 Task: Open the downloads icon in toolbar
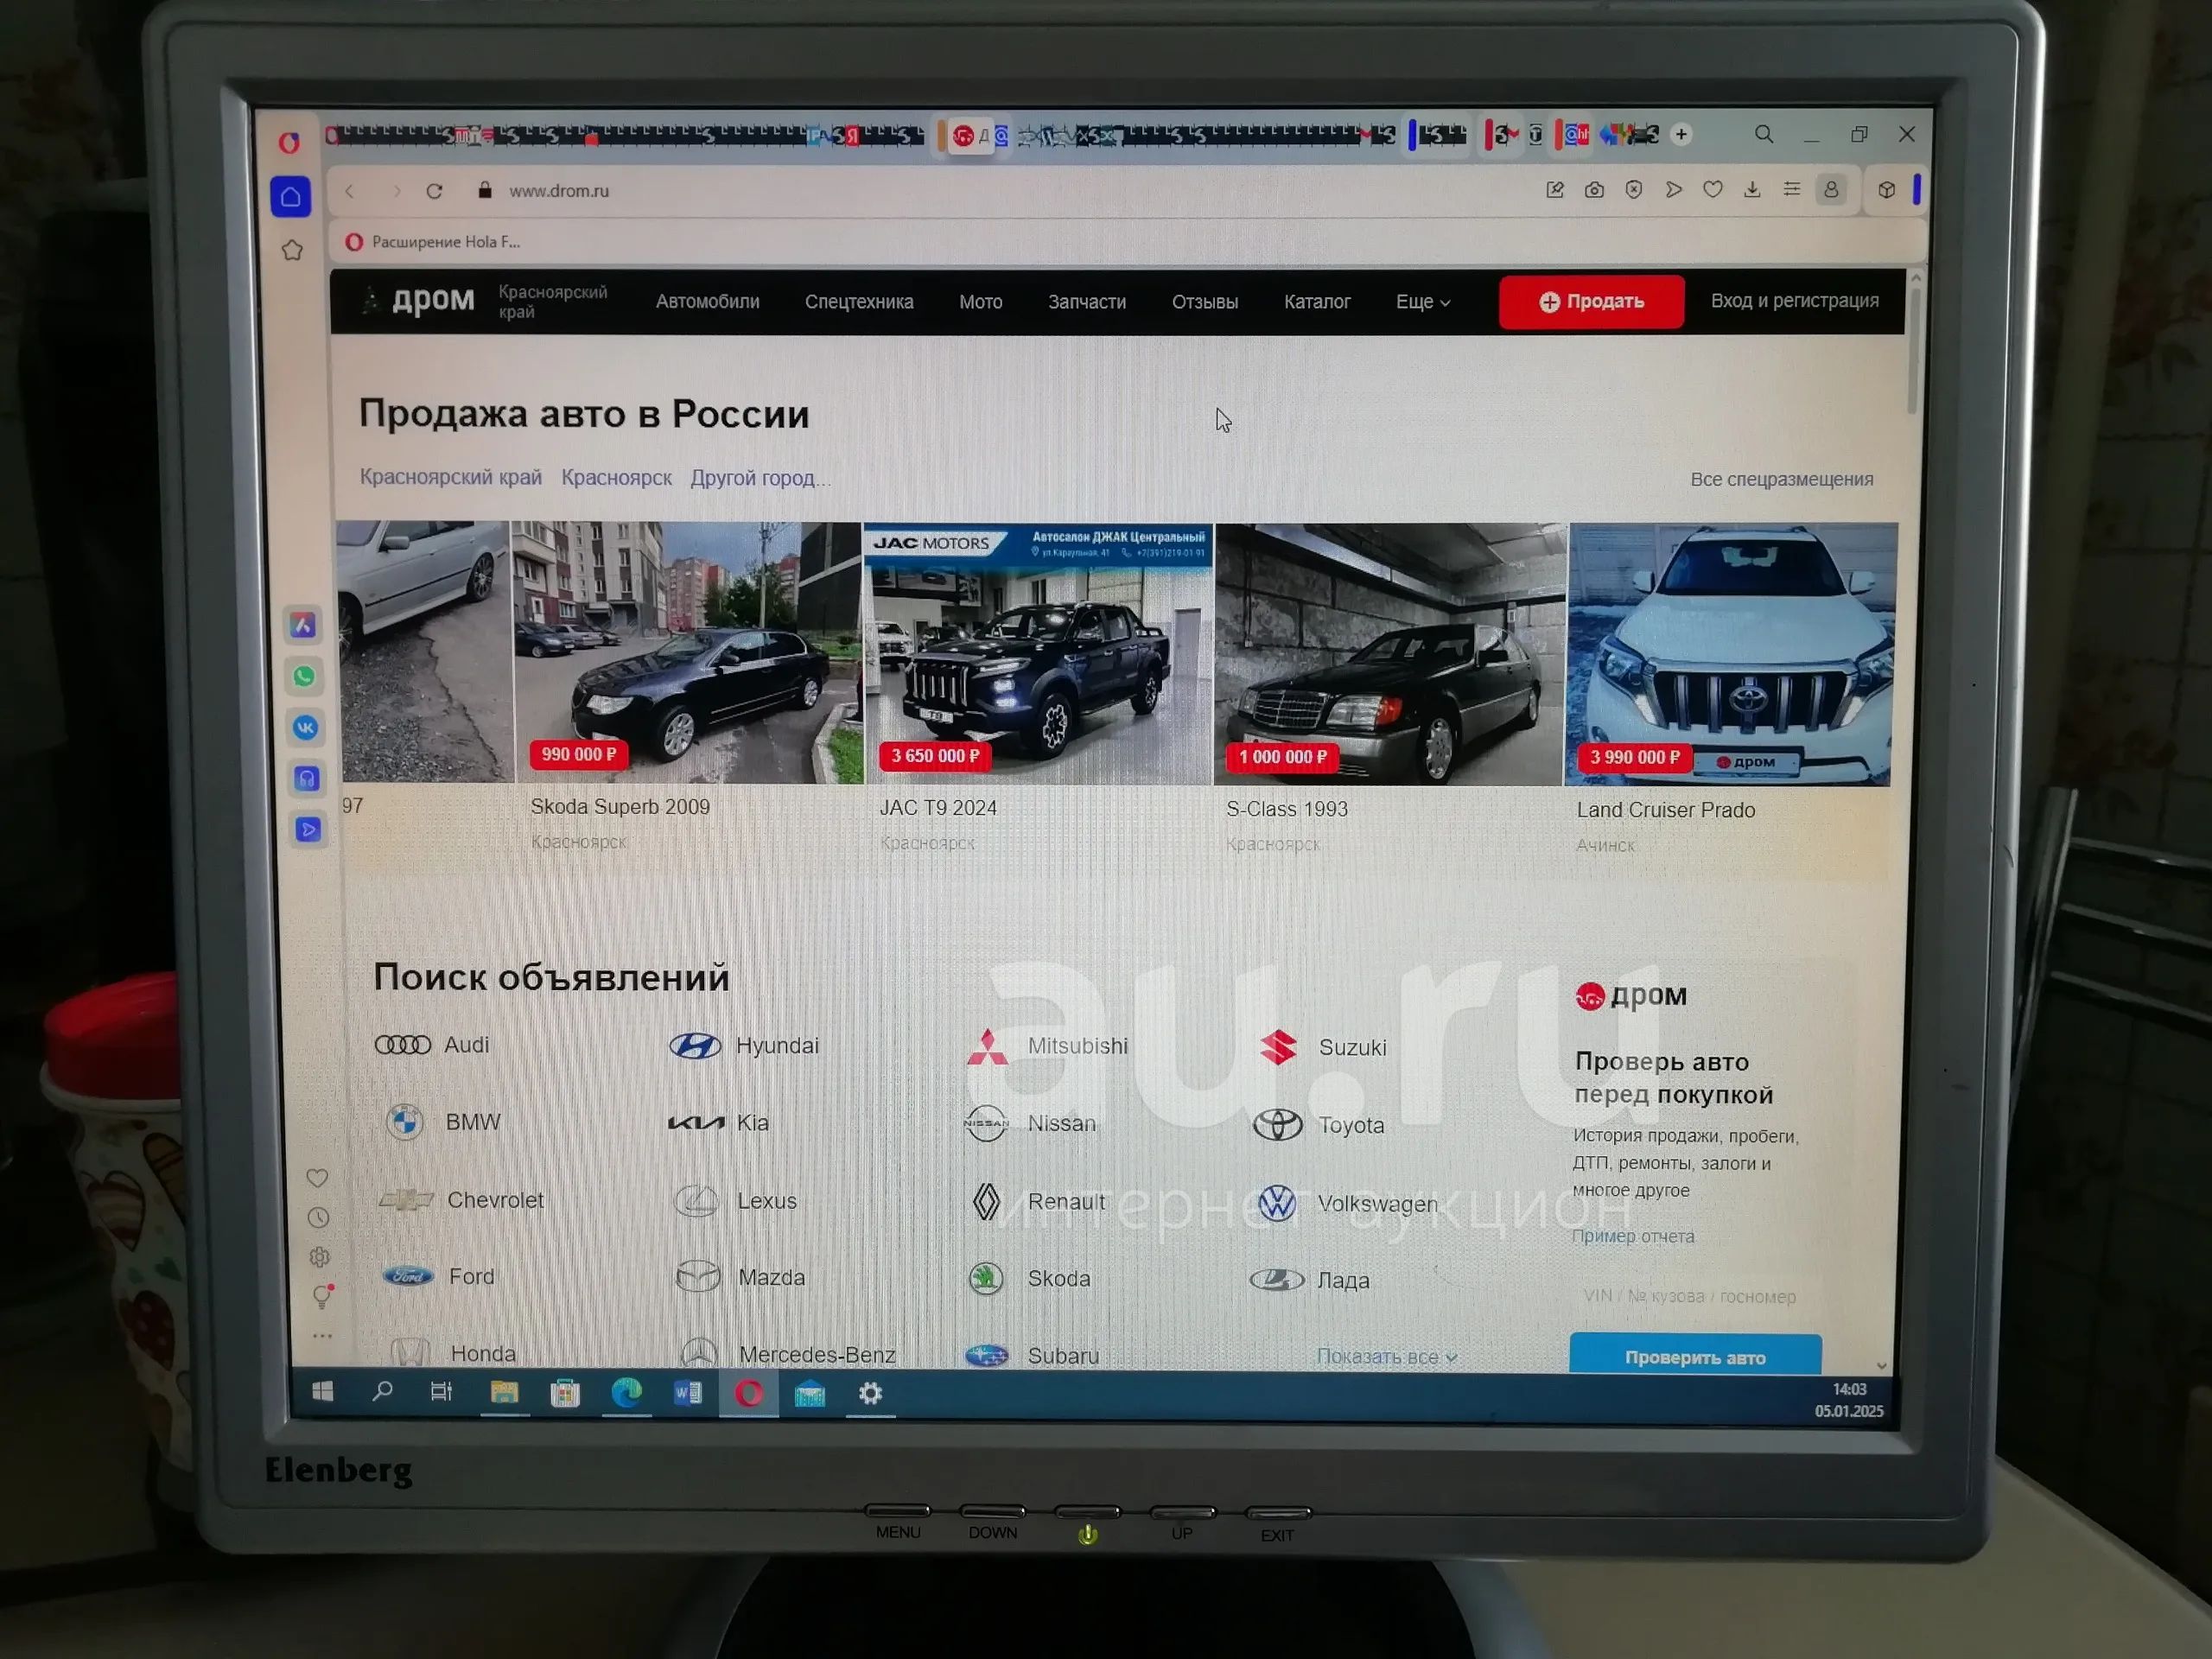point(1752,189)
